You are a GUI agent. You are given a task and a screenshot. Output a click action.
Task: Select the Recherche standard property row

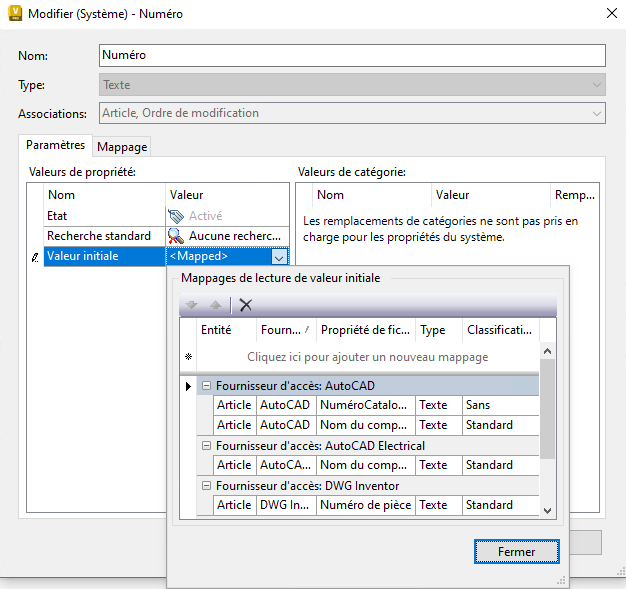point(166,236)
